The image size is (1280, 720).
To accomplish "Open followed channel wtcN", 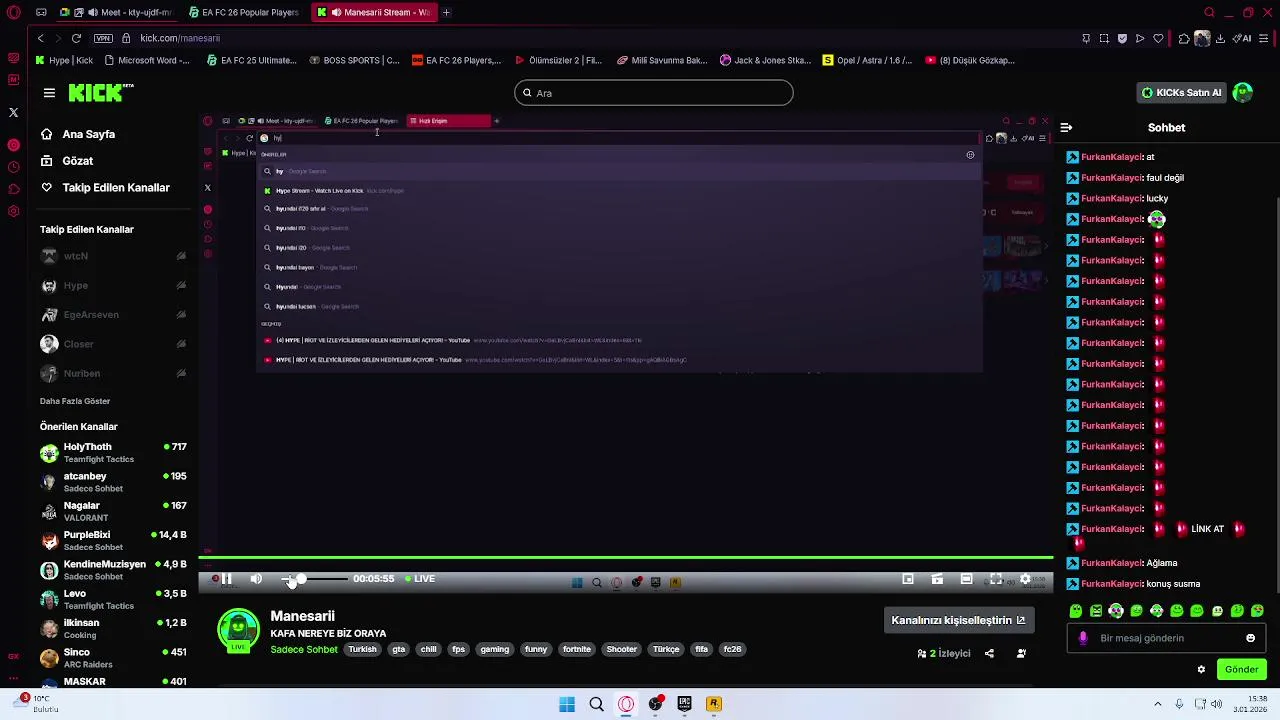I will pyautogui.click(x=113, y=256).
